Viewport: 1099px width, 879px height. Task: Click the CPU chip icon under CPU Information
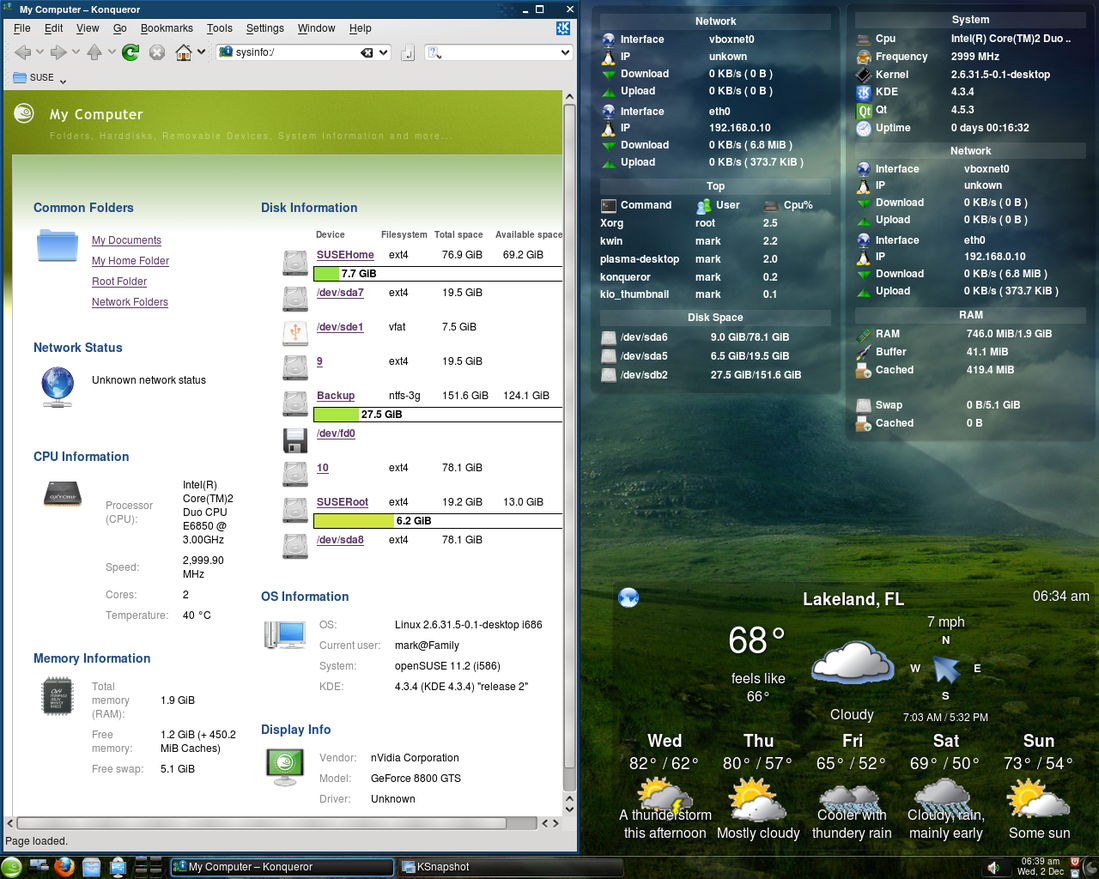pos(62,493)
